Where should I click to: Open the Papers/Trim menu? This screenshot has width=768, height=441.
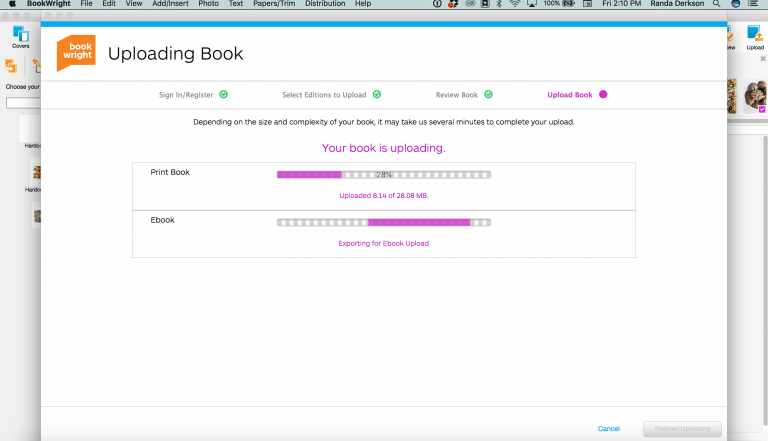pyautogui.click(x=274, y=3)
